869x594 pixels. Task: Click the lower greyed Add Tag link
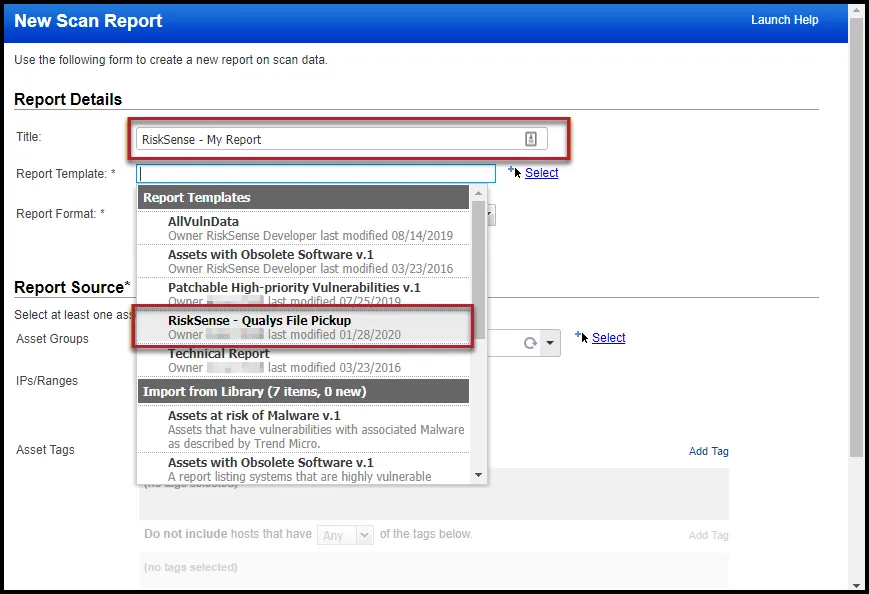pos(708,535)
